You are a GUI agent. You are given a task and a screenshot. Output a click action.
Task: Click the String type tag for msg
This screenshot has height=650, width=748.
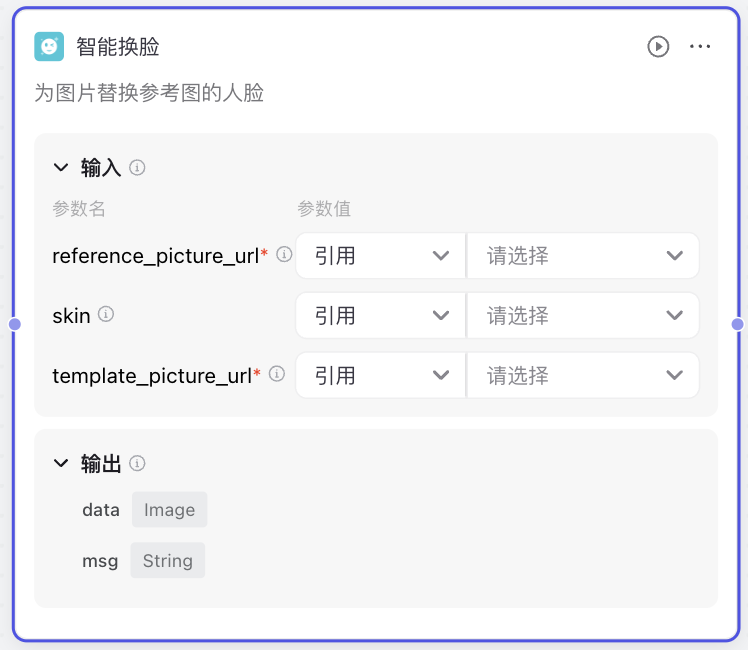point(168,560)
